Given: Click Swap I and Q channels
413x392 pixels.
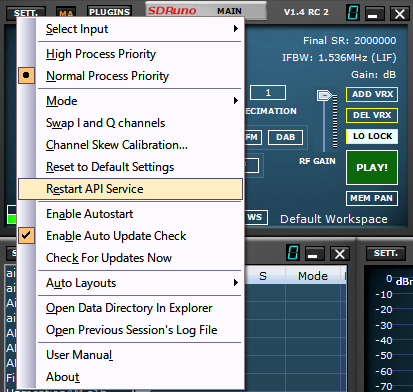Looking at the screenshot, I should [x=130, y=123].
